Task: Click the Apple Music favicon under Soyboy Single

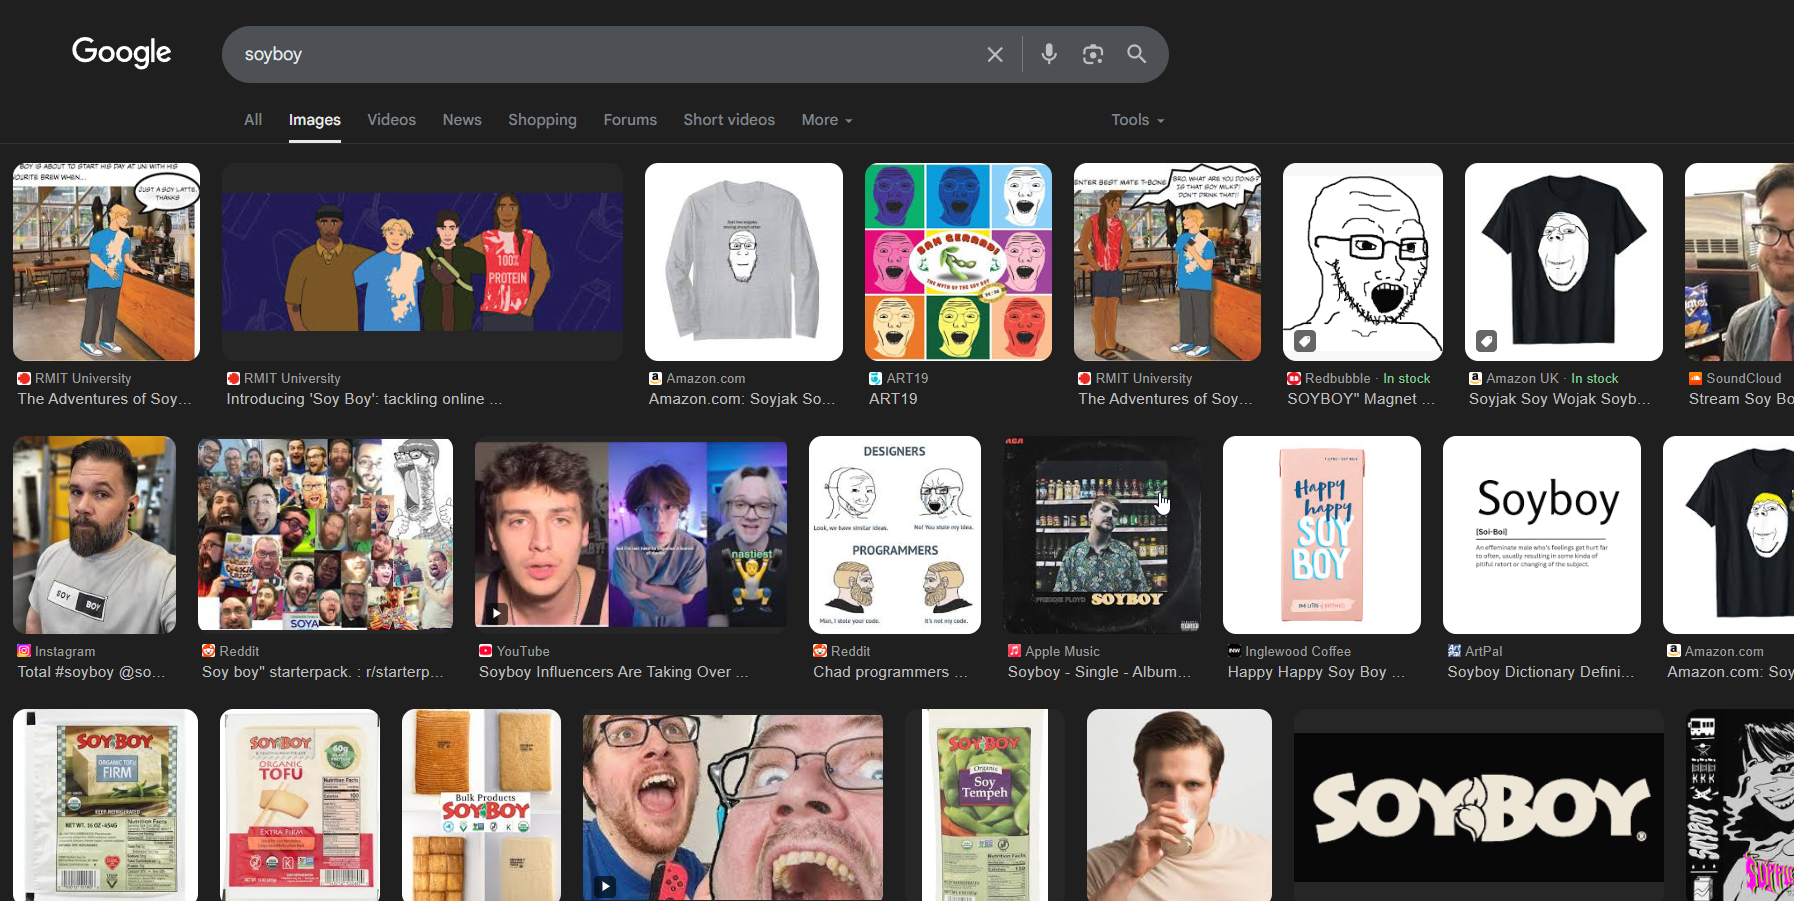Action: pos(1014,651)
